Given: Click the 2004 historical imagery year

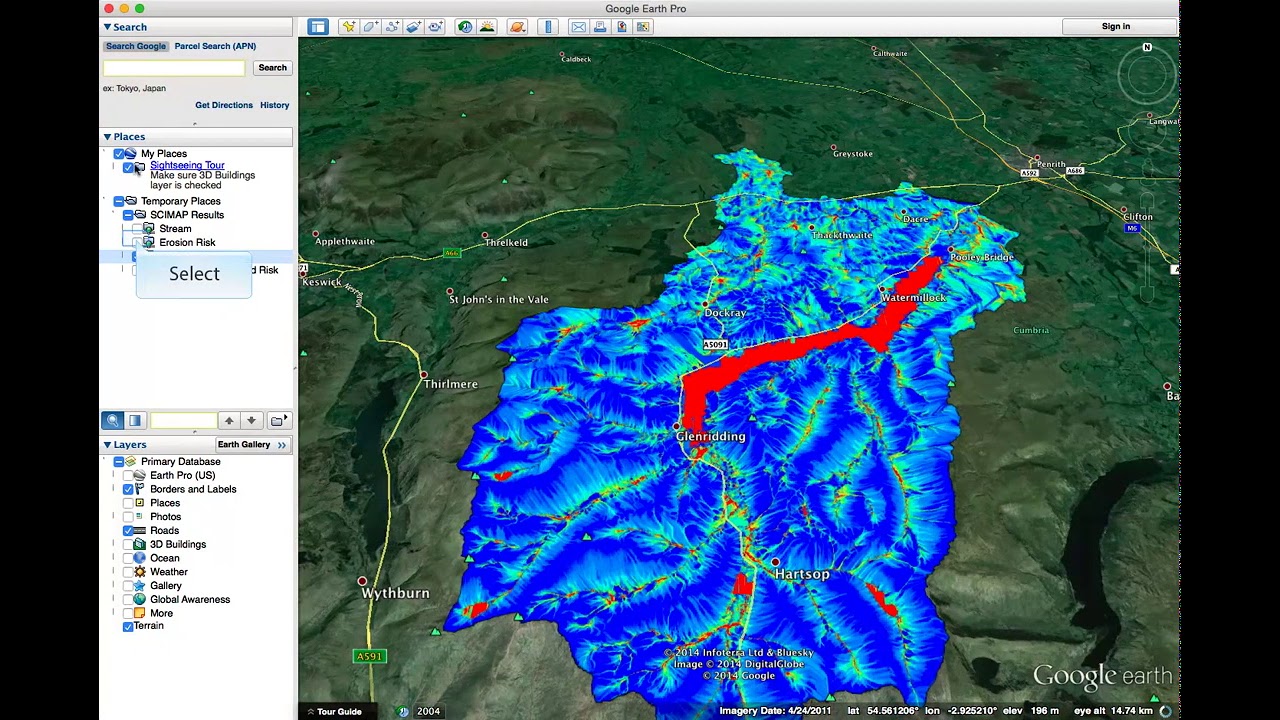Looking at the screenshot, I should click(428, 712).
